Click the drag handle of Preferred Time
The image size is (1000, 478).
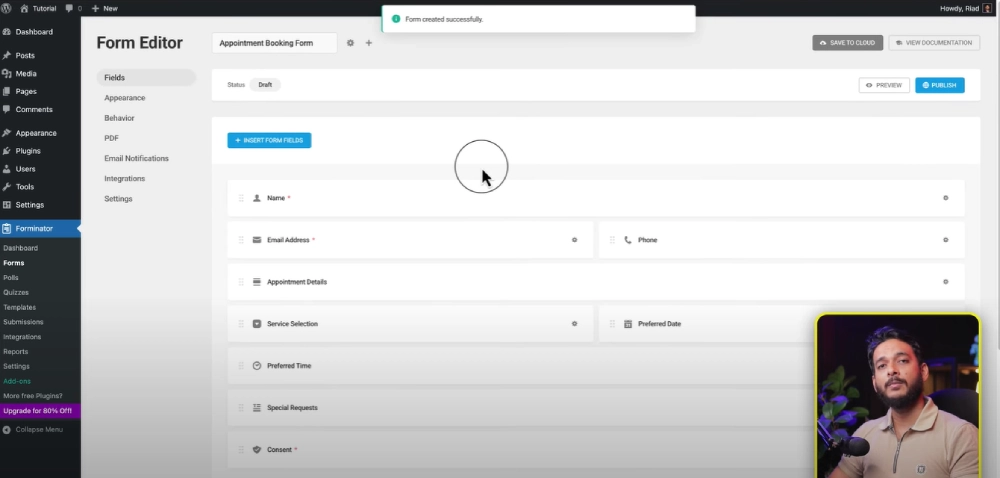coord(241,366)
